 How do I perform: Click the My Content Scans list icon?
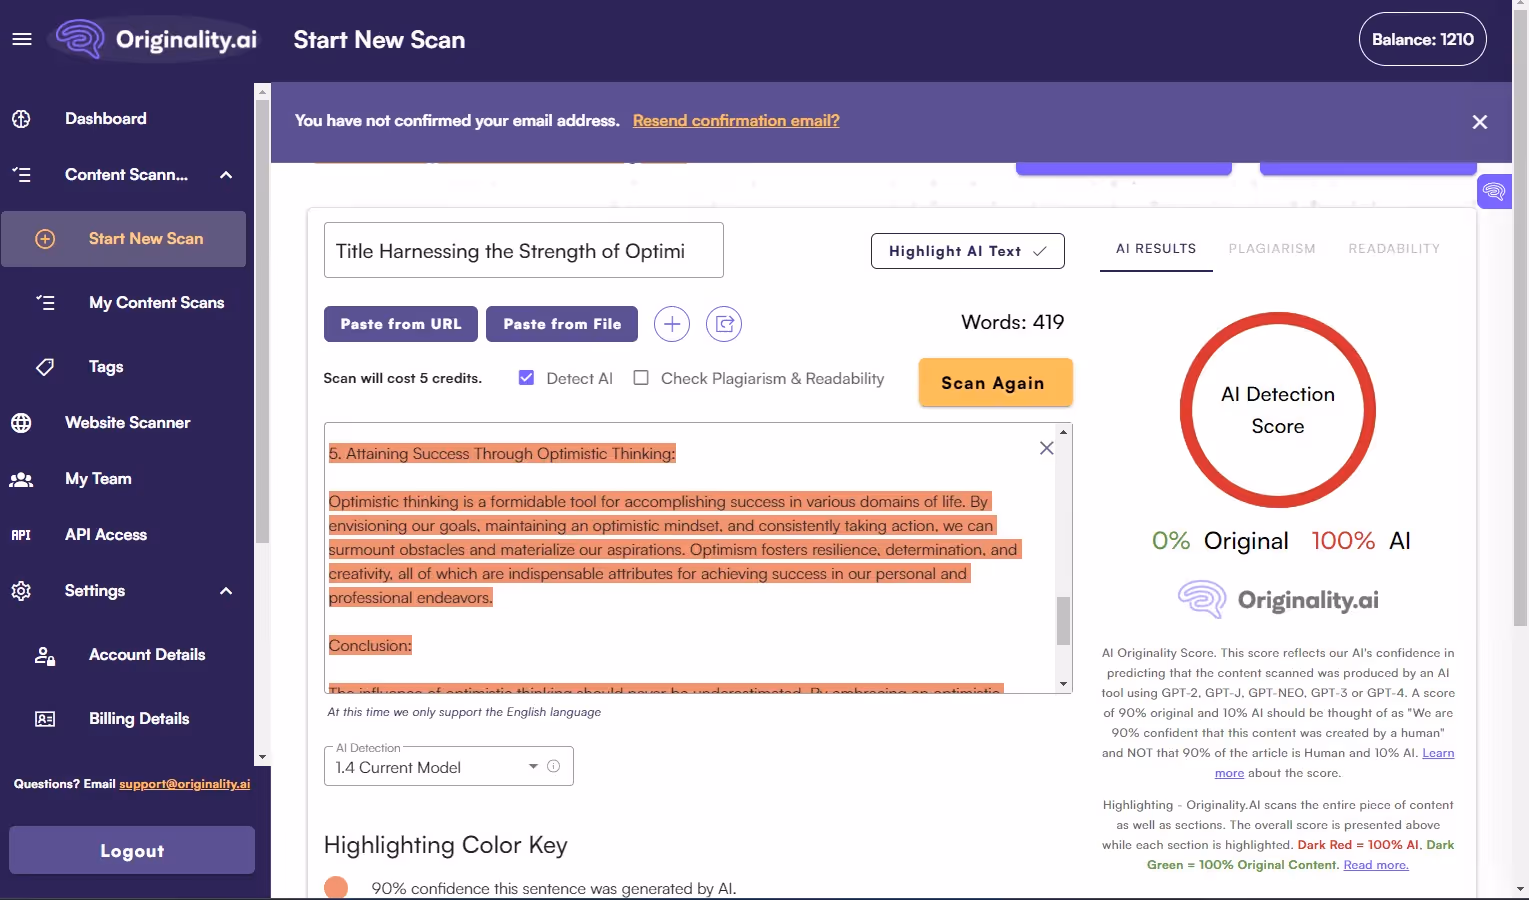(x=45, y=303)
